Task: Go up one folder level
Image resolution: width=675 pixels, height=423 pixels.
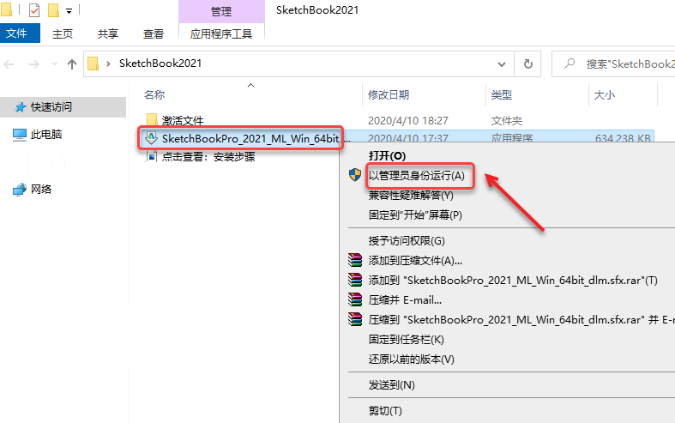Action: [72, 65]
